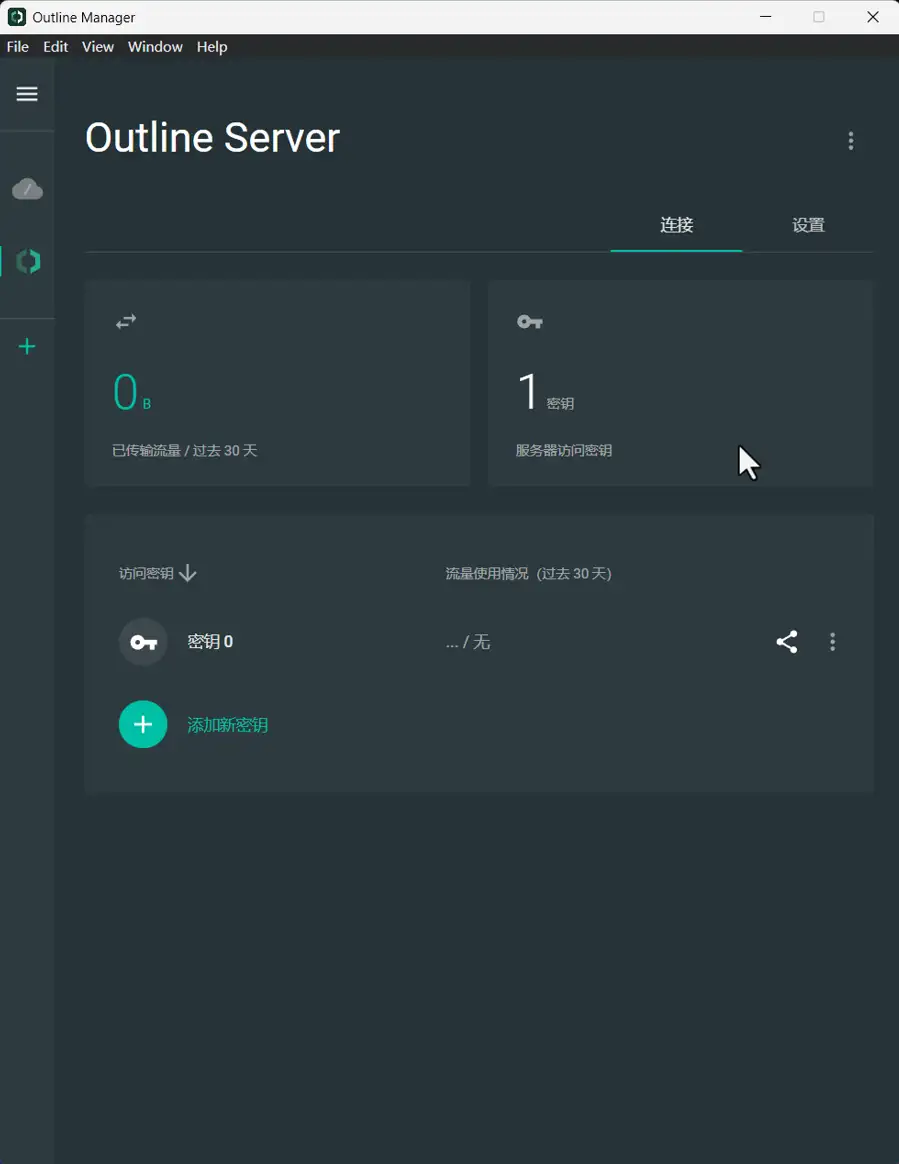The height and width of the screenshot is (1164, 899).
Task: Switch to the 连接 tab
Action: tap(676, 225)
